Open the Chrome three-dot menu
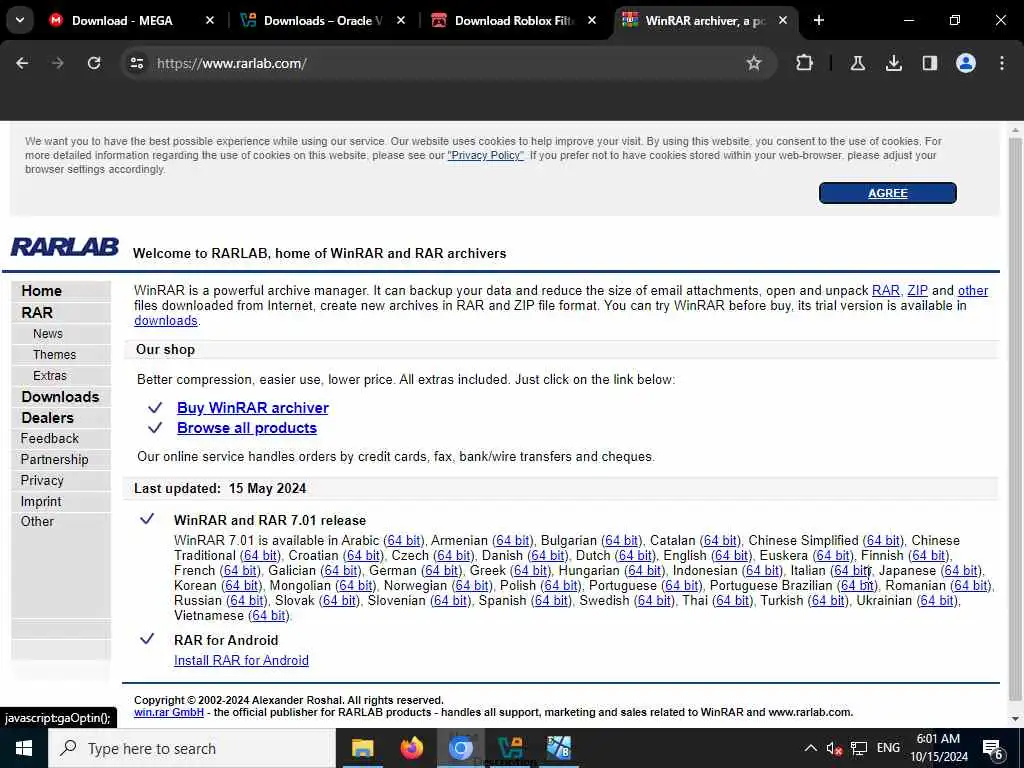 [x=1002, y=63]
